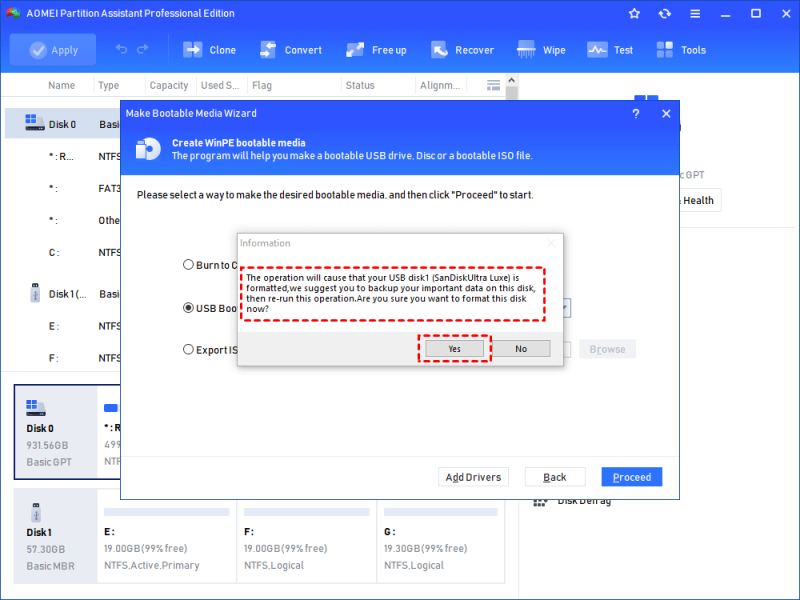
Task: Select the Burn to CD radio option
Action: tap(188, 264)
